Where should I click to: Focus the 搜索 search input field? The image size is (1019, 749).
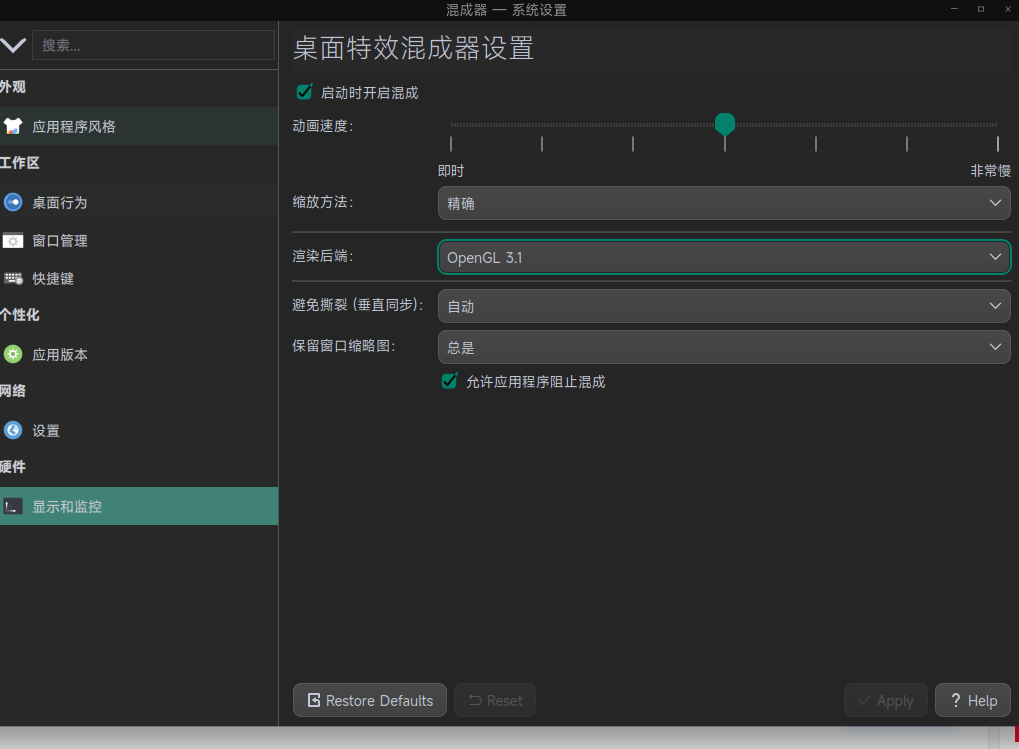(153, 45)
